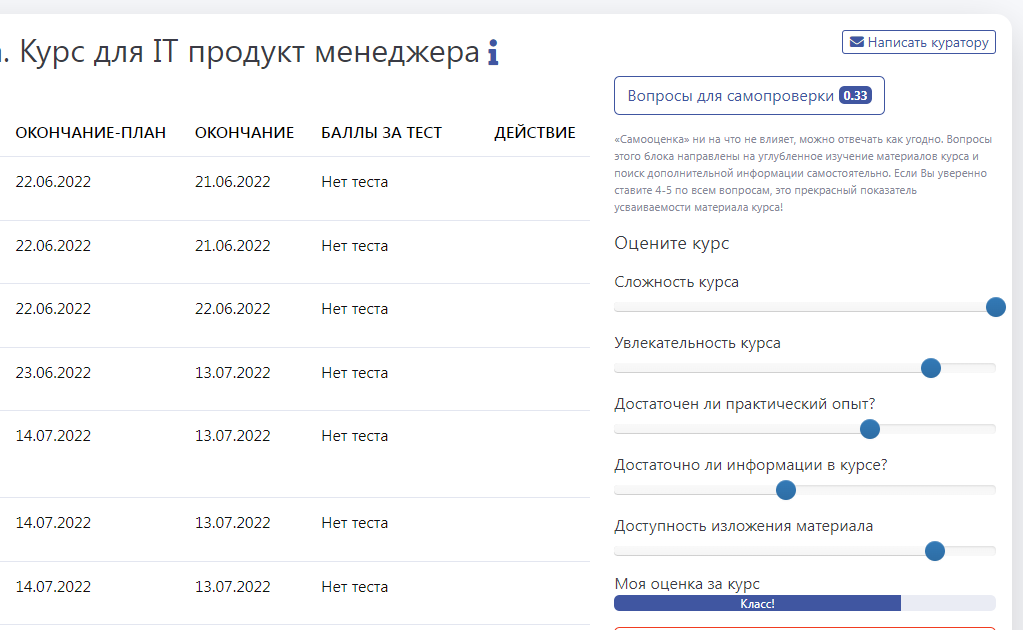Click the 'Сложность курса' slider handle
The height and width of the screenshot is (630, 1023).
(x=995, y=307)
